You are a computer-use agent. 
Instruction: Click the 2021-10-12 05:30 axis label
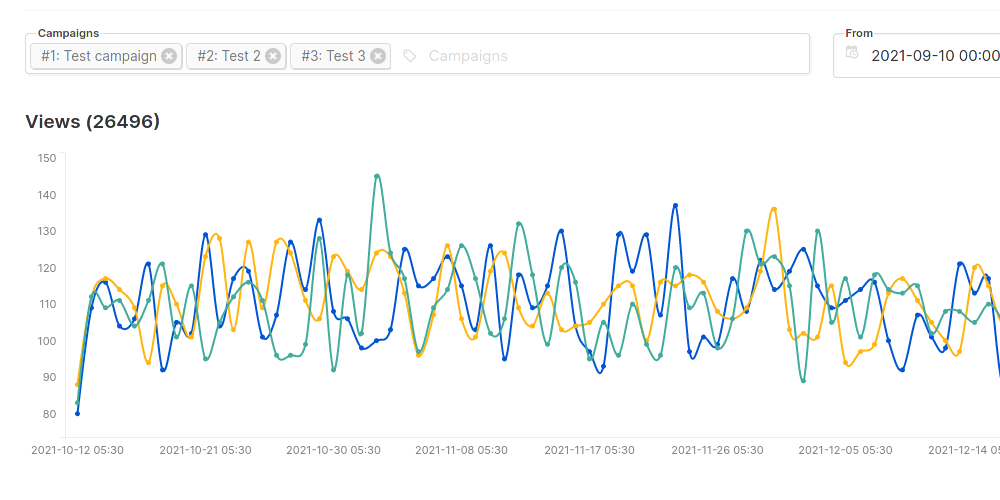[x=77, y=451]
